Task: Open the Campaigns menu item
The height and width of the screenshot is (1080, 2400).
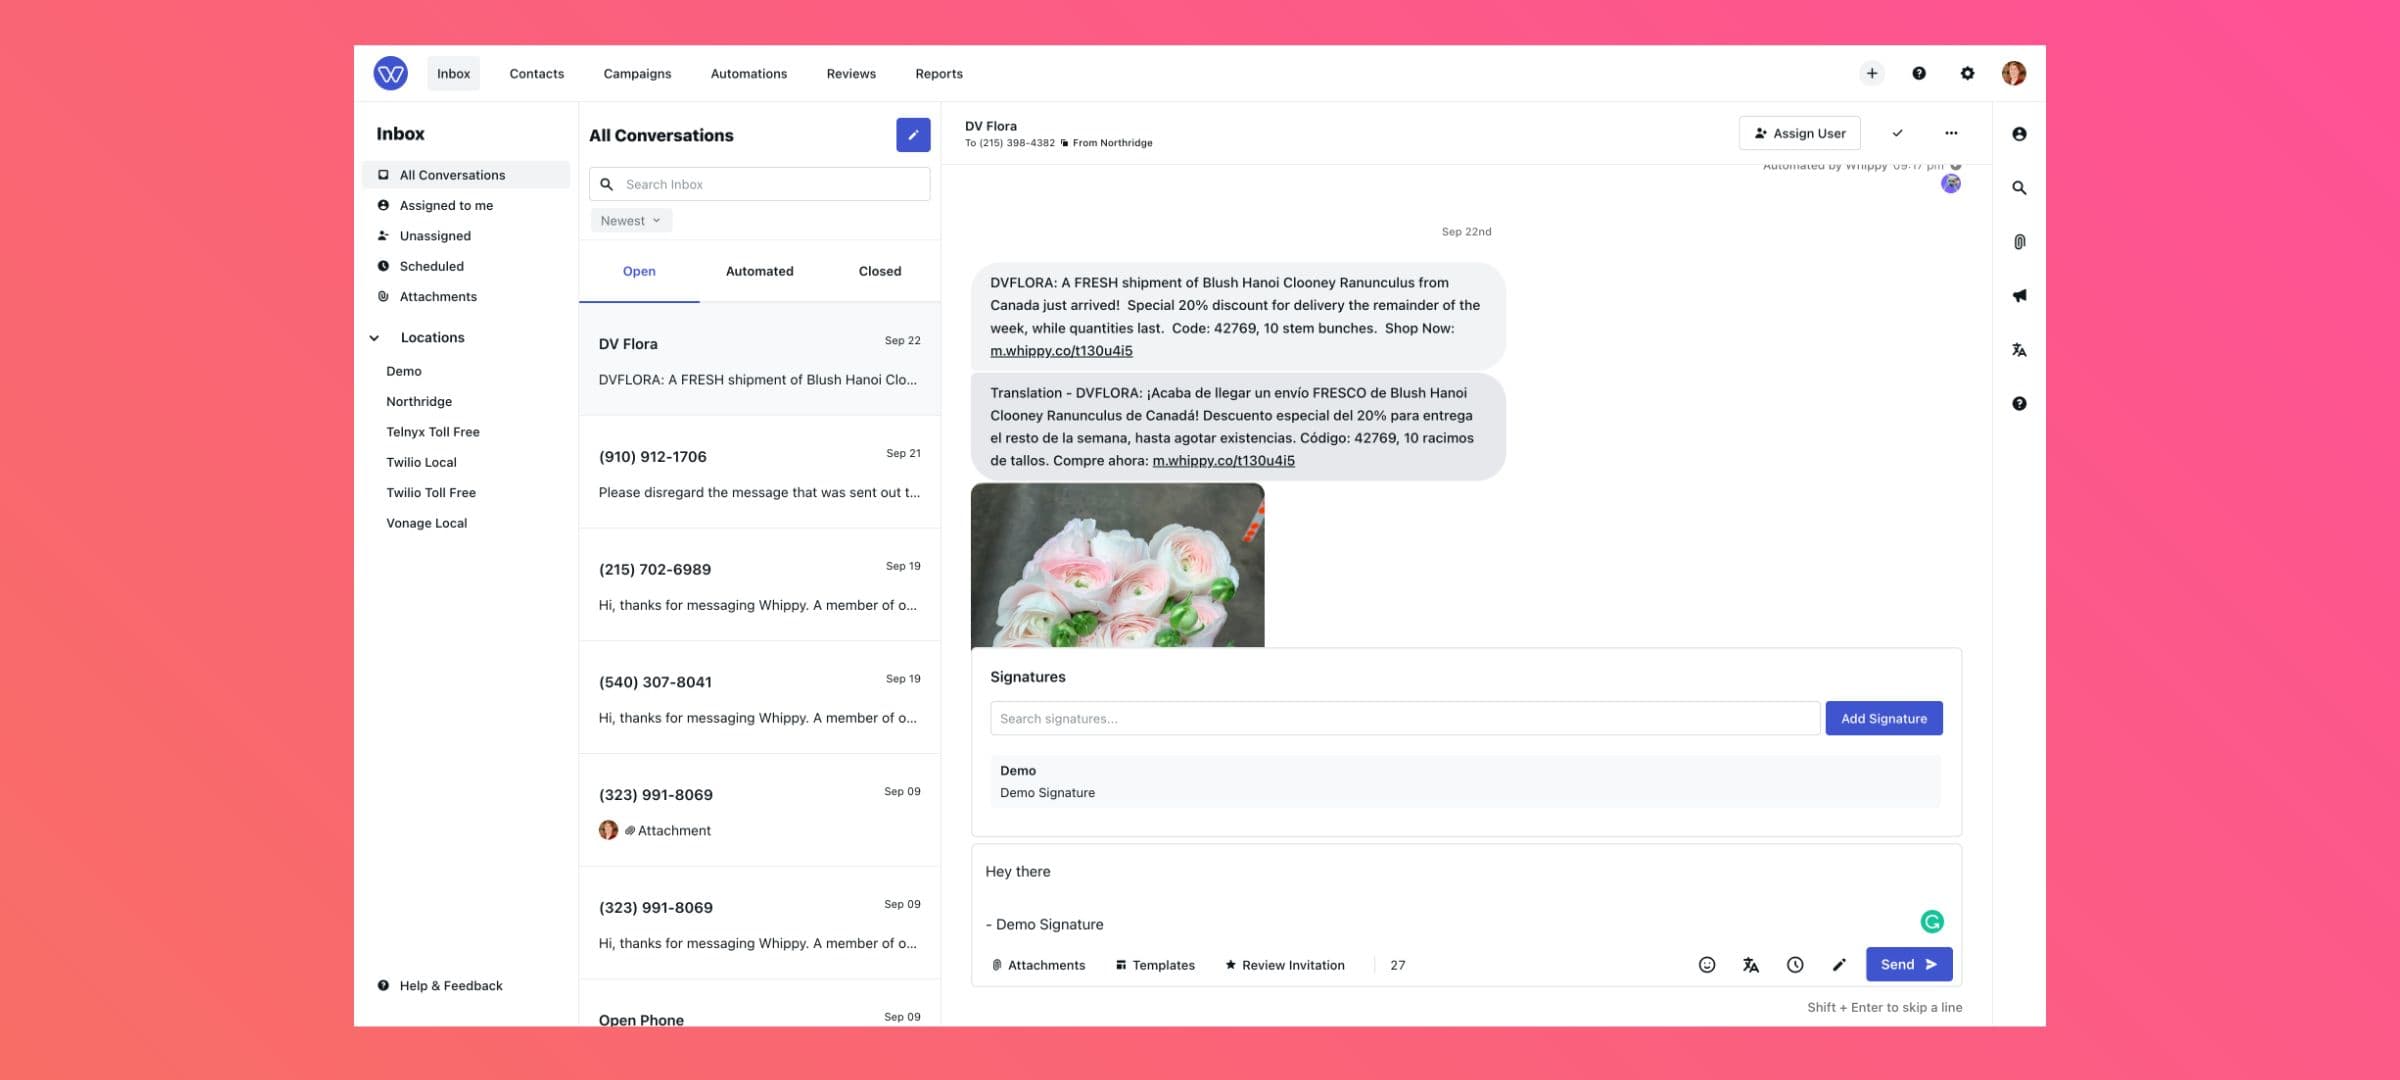Action: pos(637,74)
